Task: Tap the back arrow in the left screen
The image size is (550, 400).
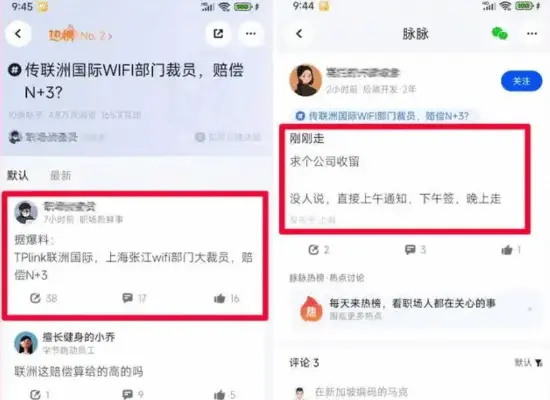Action: (18, 34)
